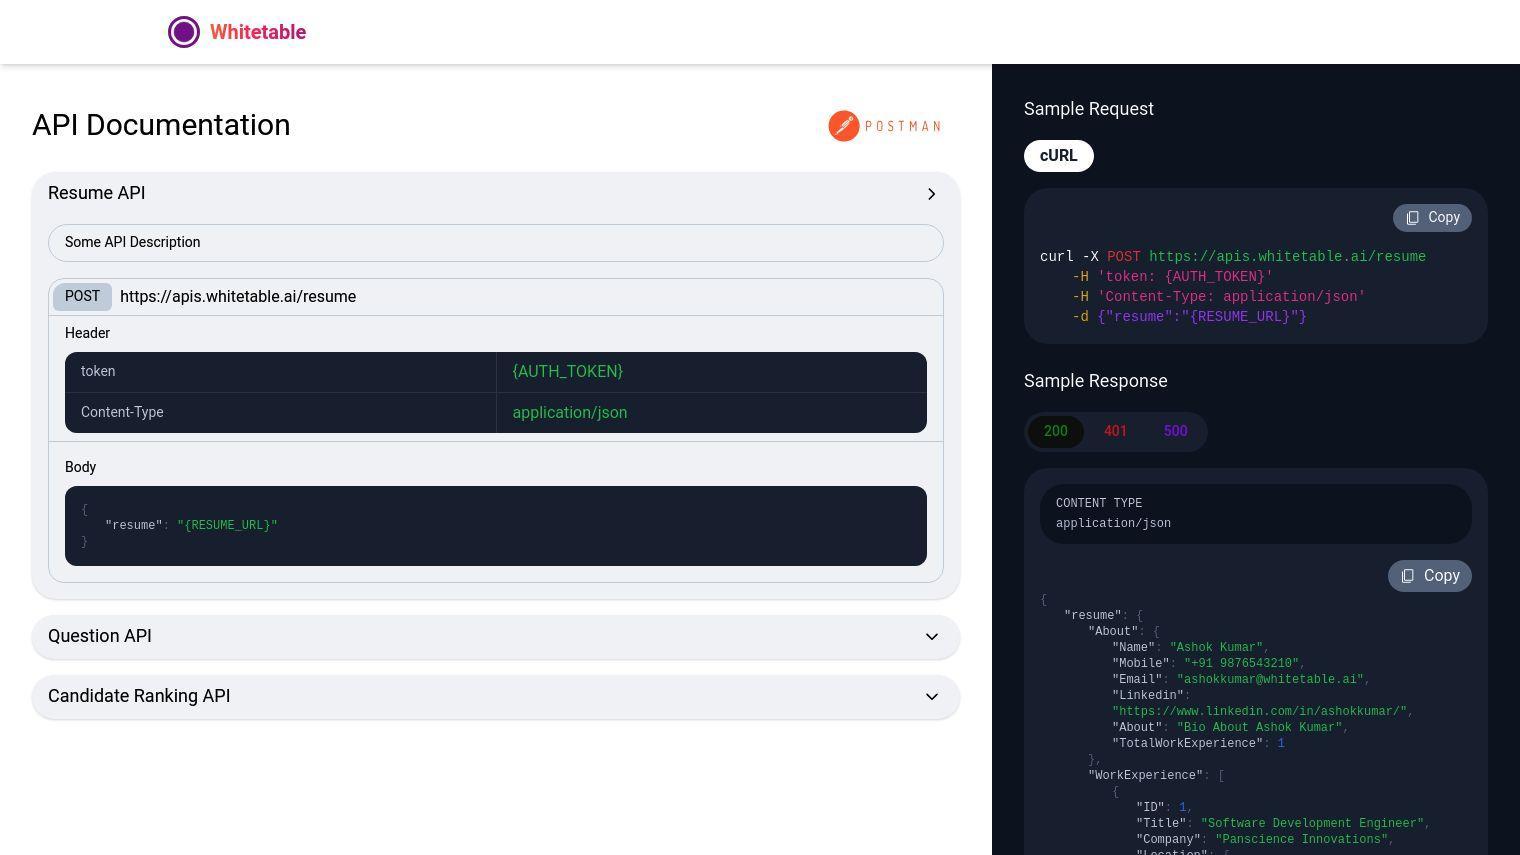
Task: Select the cURL sample request tab
Action: pos(1059,156)
